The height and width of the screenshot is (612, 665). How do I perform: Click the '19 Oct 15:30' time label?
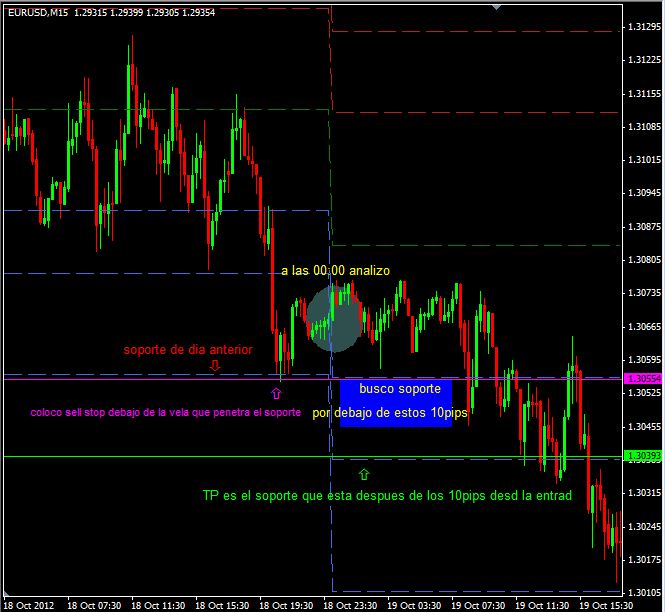[606, 605]
